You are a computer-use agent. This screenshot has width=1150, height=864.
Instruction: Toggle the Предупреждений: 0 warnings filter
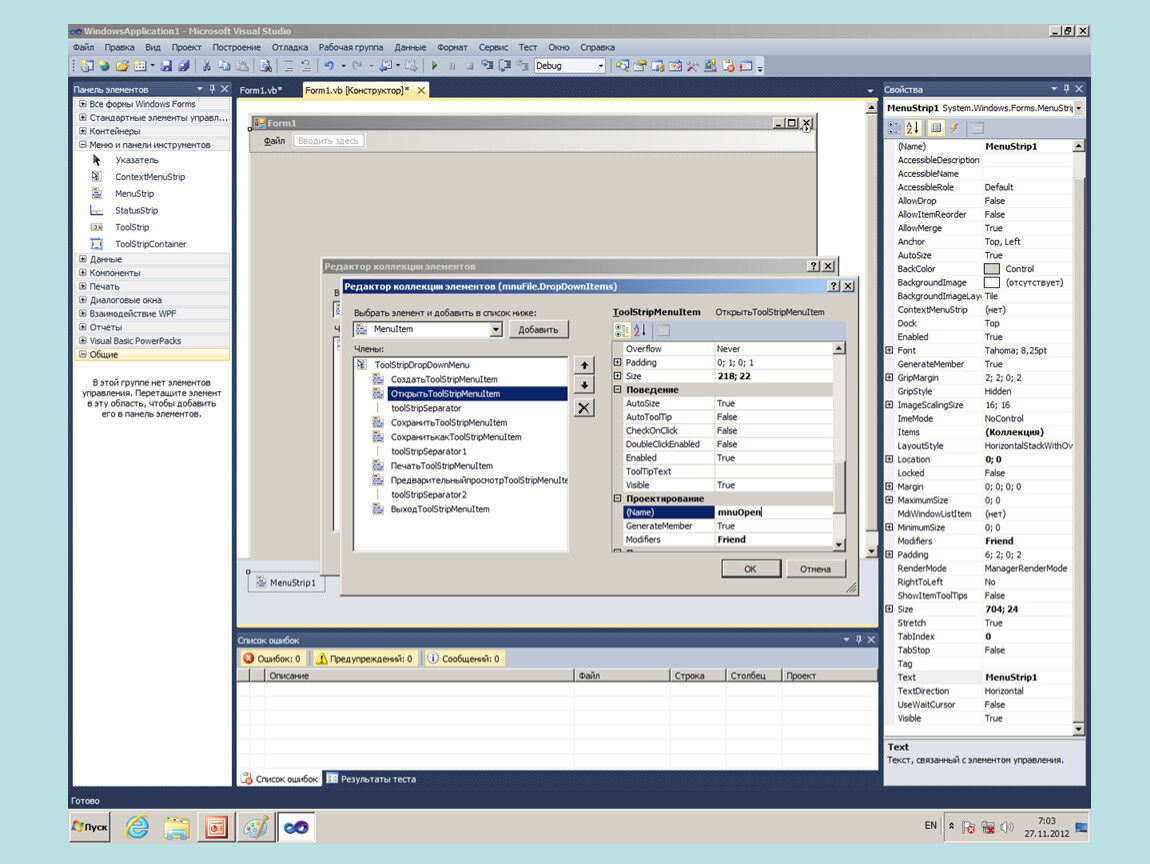pyautogui.click(x=365, y=659)
